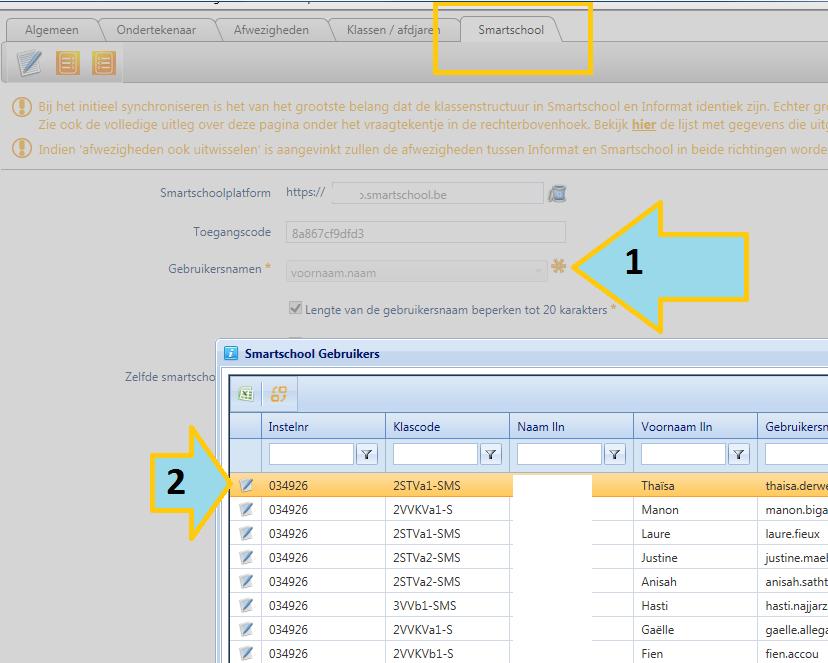Screen dimensions: 828x663
Task: Click the first orange list icon in toolbar
Action: pyautogui.click(x=68, y=63)
